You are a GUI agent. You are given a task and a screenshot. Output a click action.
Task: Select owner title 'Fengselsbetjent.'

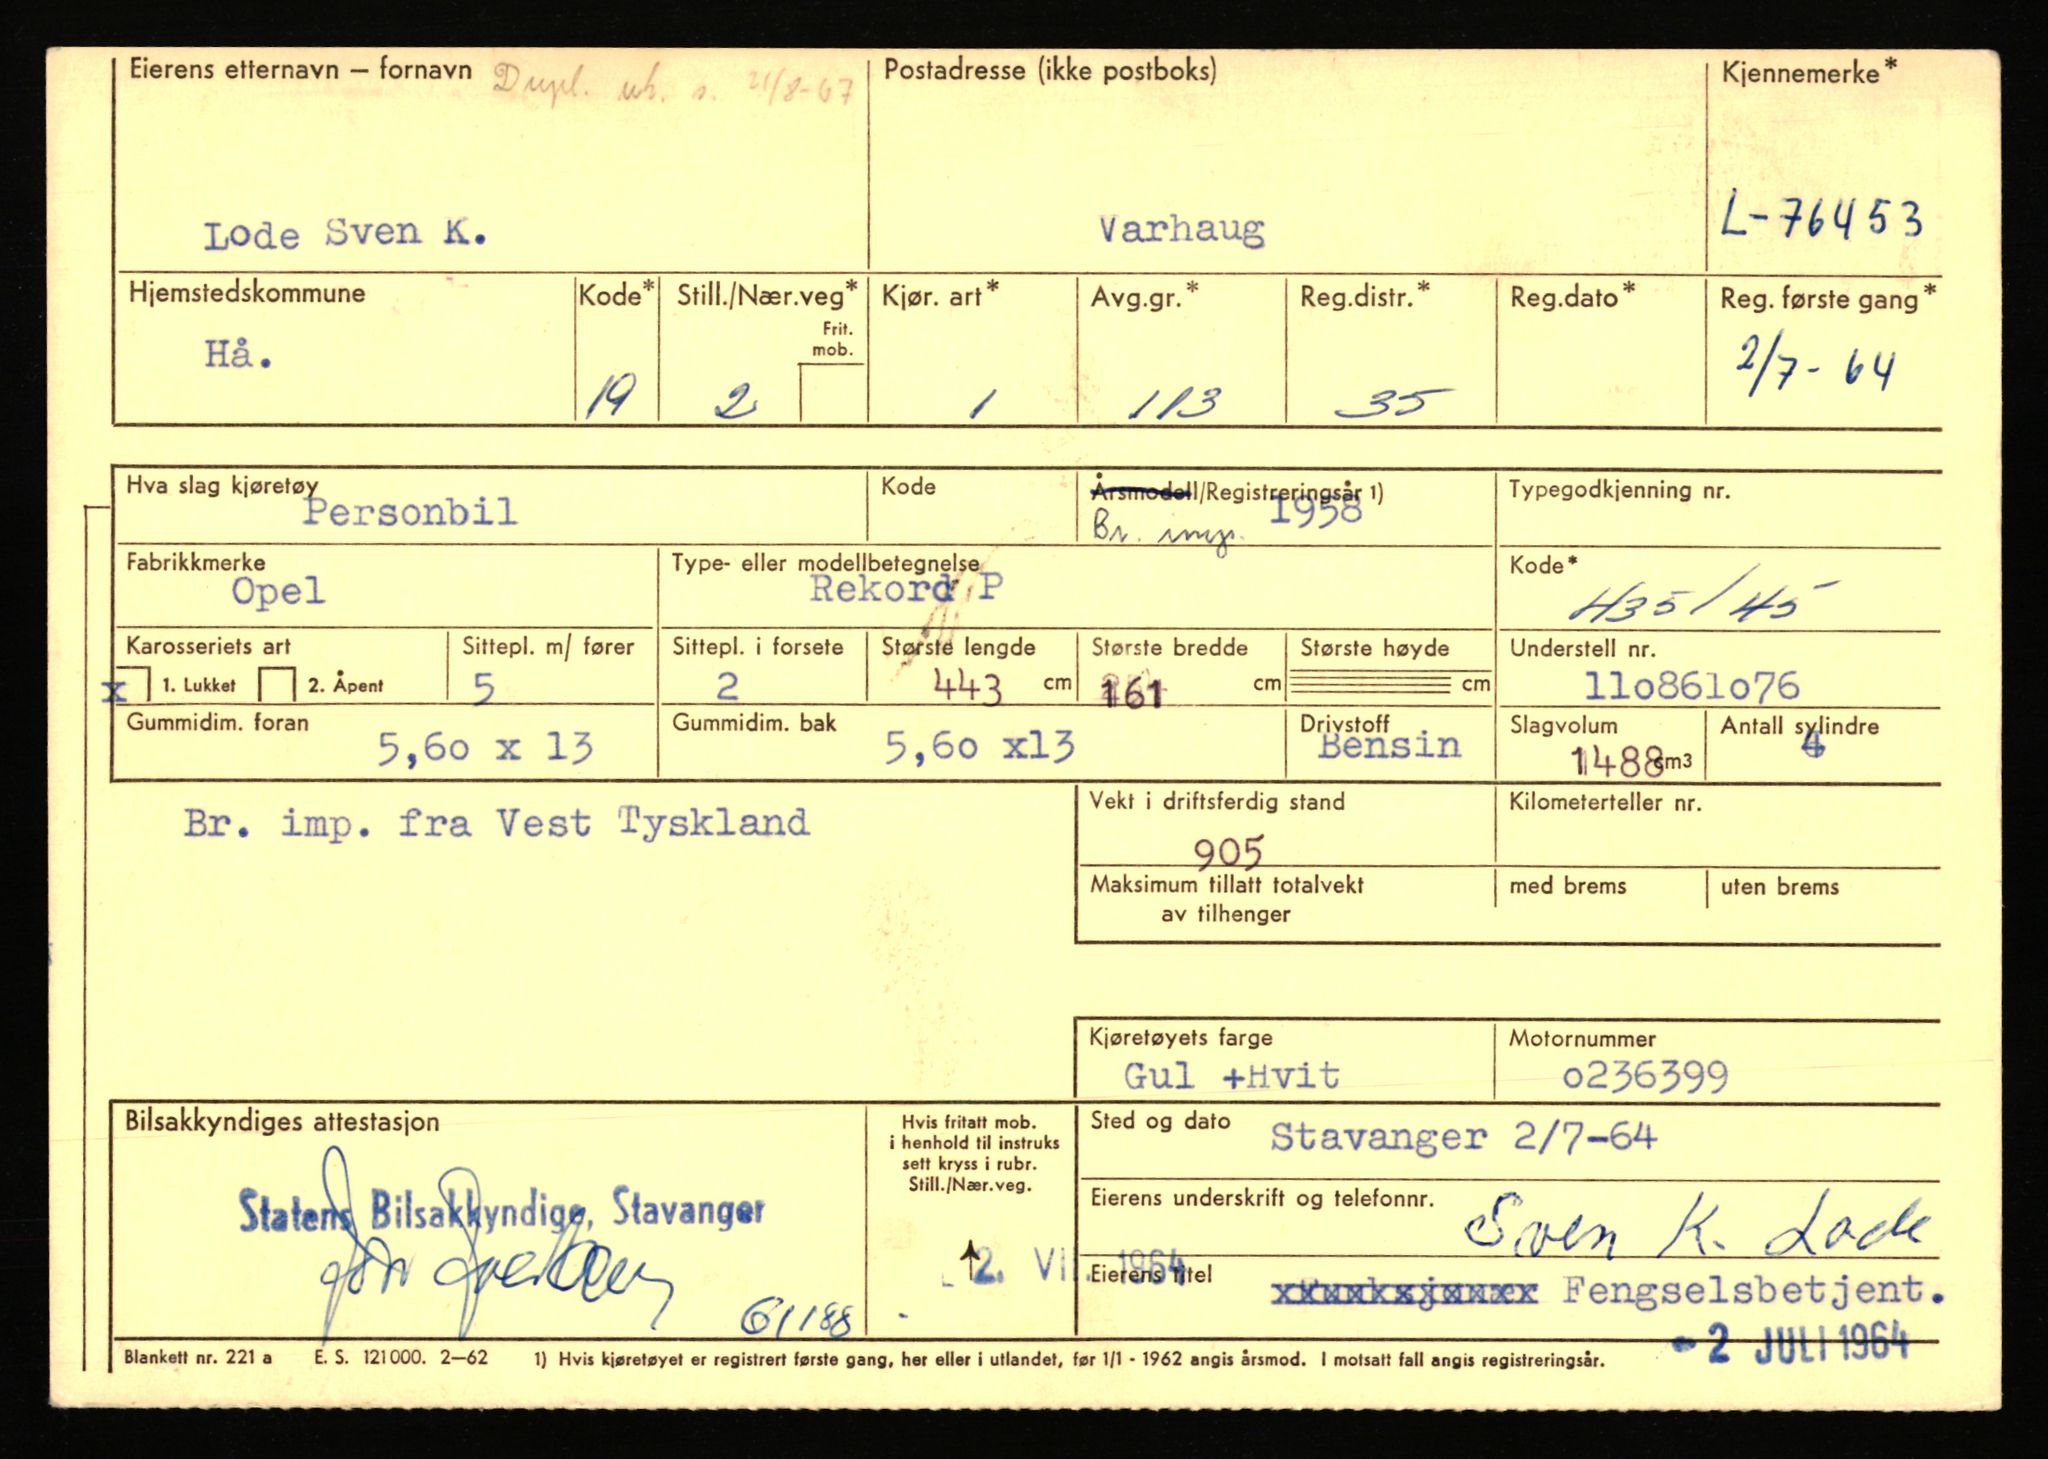pyautogui.click(x=1754, y=1290)
